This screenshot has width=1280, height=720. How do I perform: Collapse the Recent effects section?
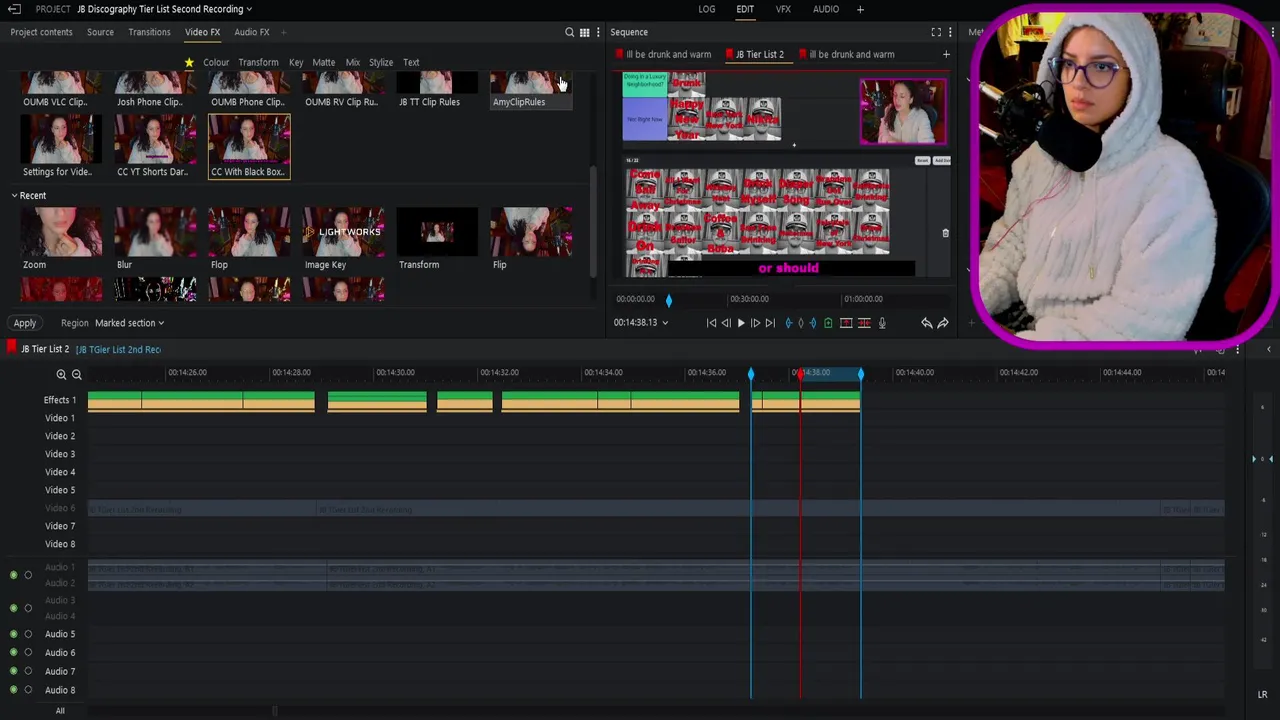click(14, 196)
